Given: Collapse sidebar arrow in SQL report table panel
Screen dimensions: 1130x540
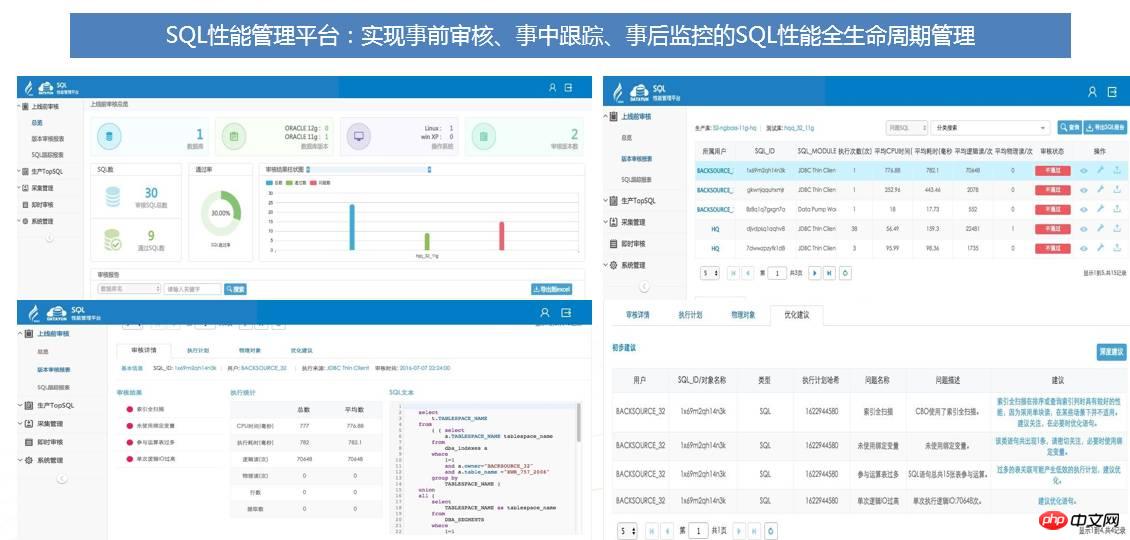Looking at the screenshot, I should (644, 287).
